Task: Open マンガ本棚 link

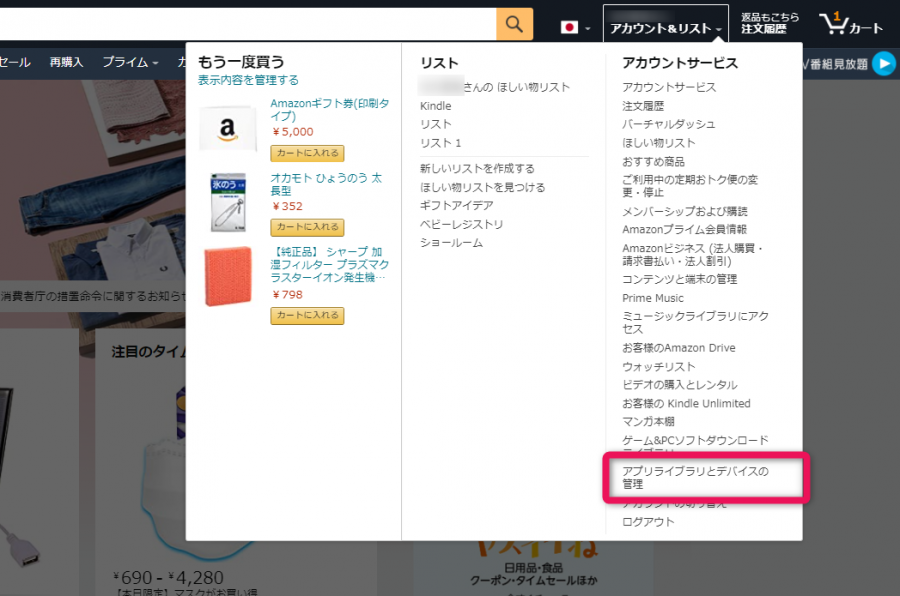Action: (x=648, y=422)
